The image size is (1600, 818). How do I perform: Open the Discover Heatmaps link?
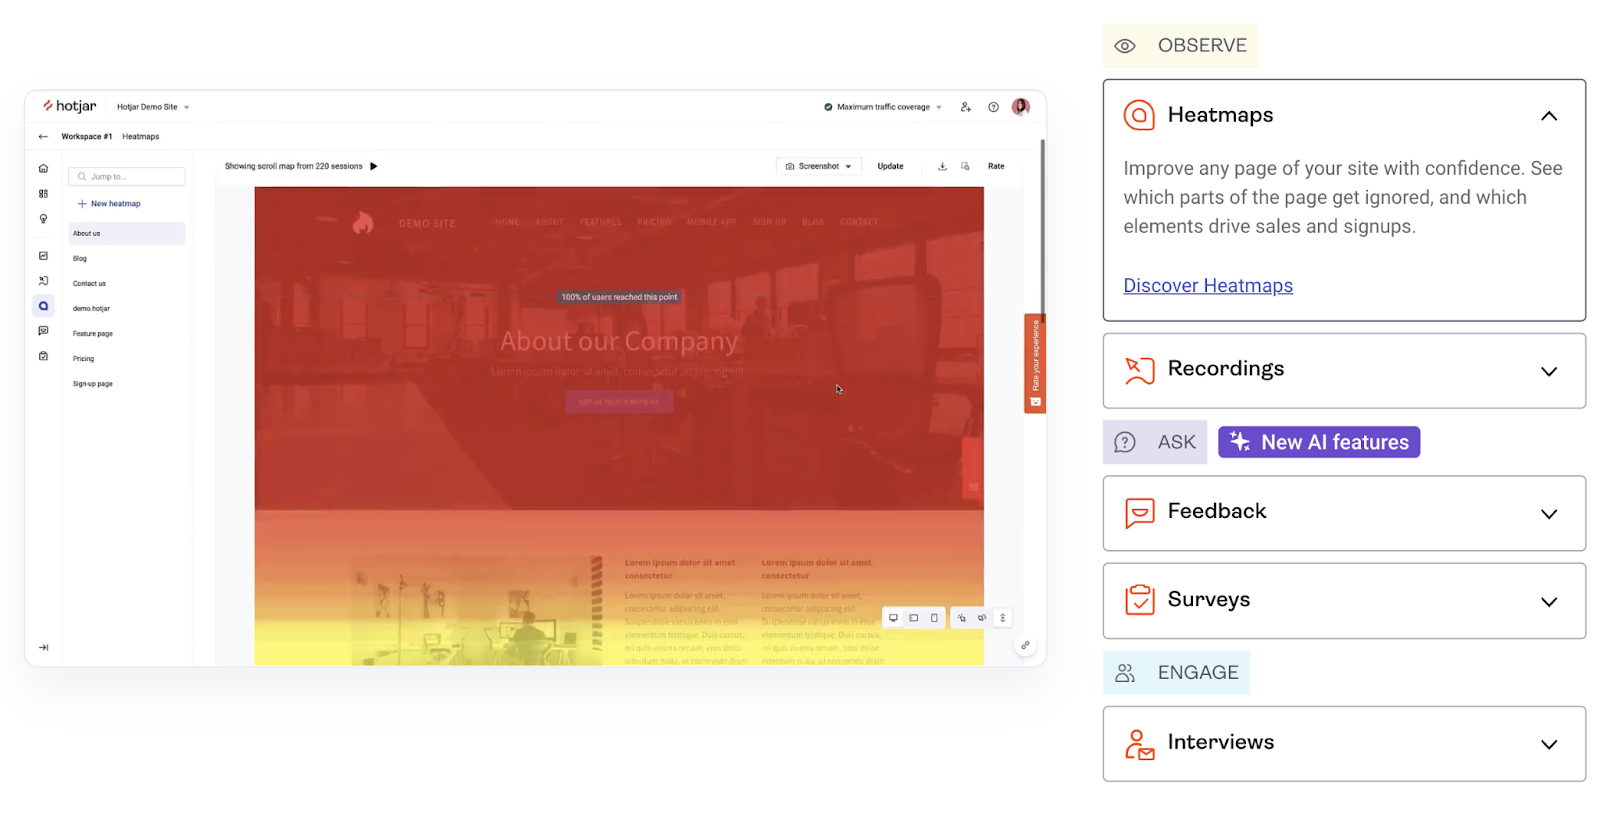tap(1207, 286)
